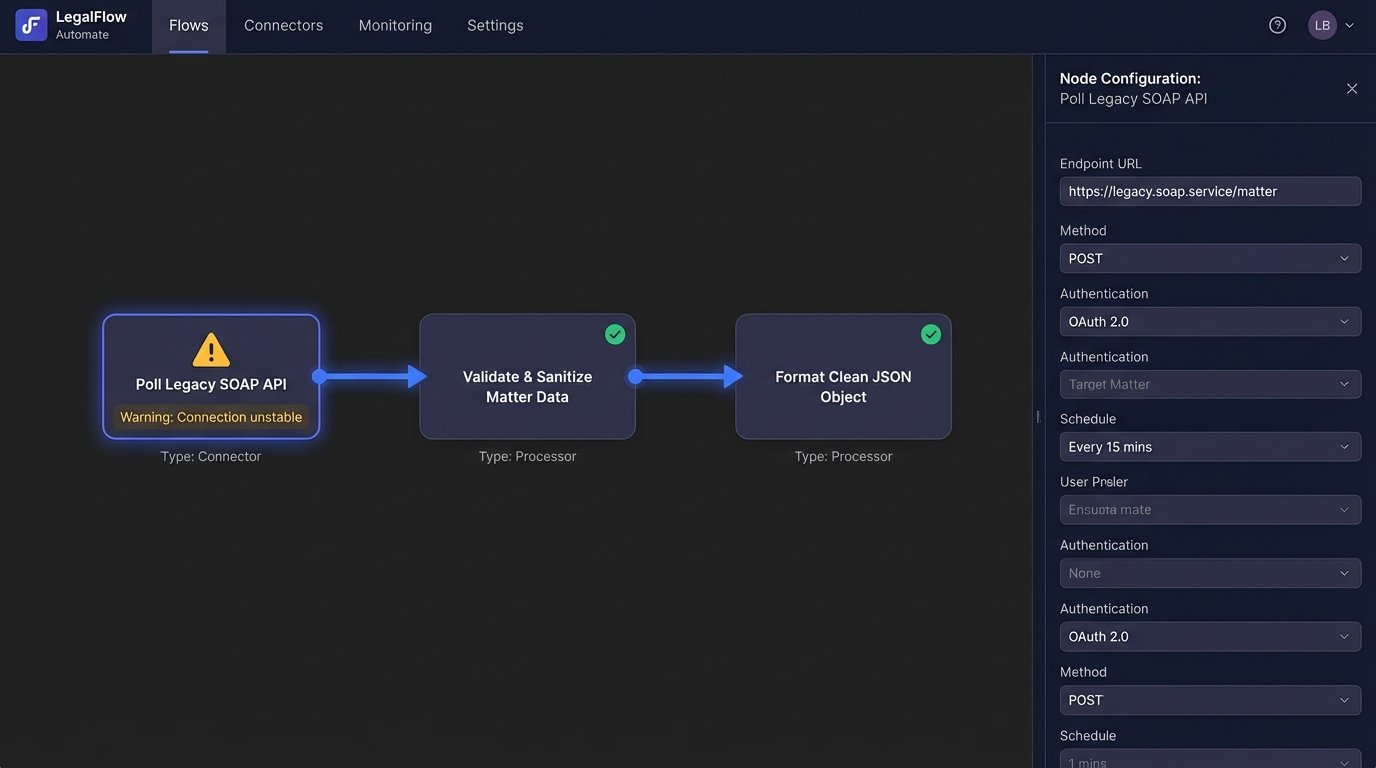This screenshot has height=768, width=1376.
Task: Select the Validate & Sanitize Matter Data node
Action: (527, 387)
